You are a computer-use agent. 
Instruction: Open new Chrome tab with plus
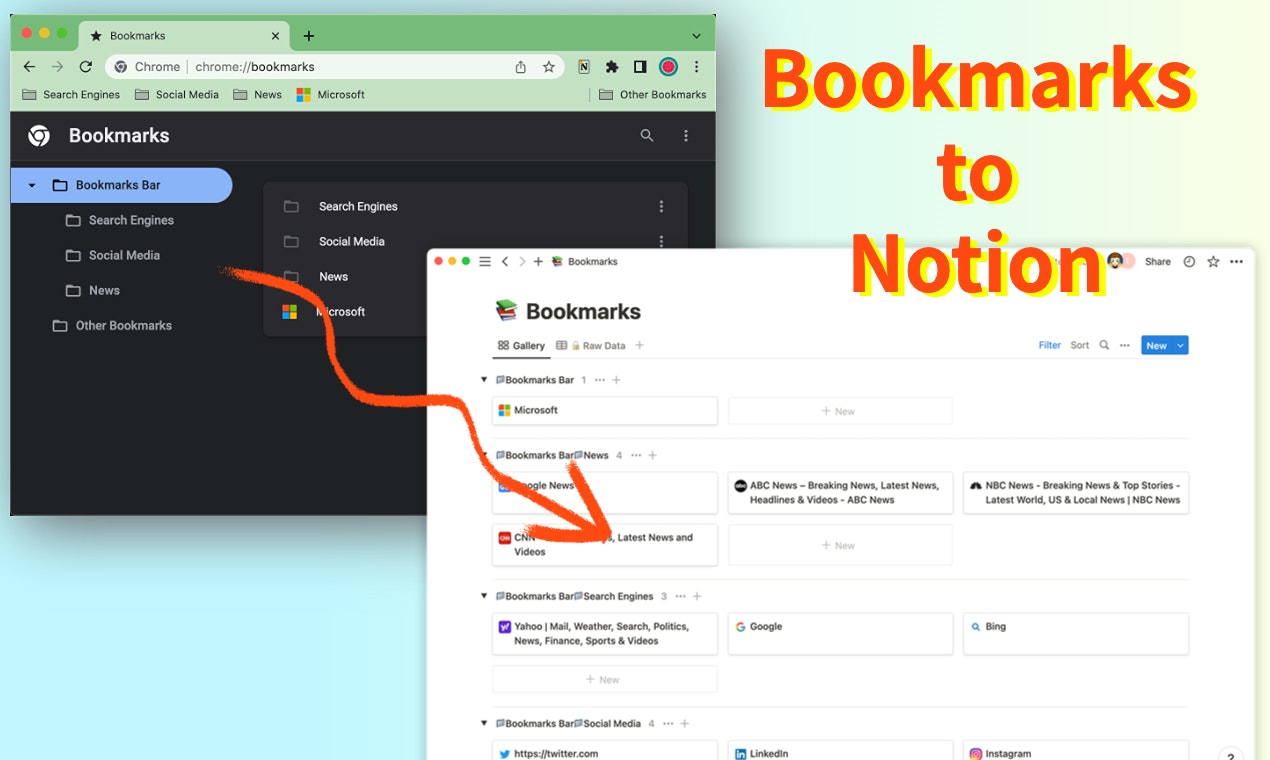coord(308,36)
